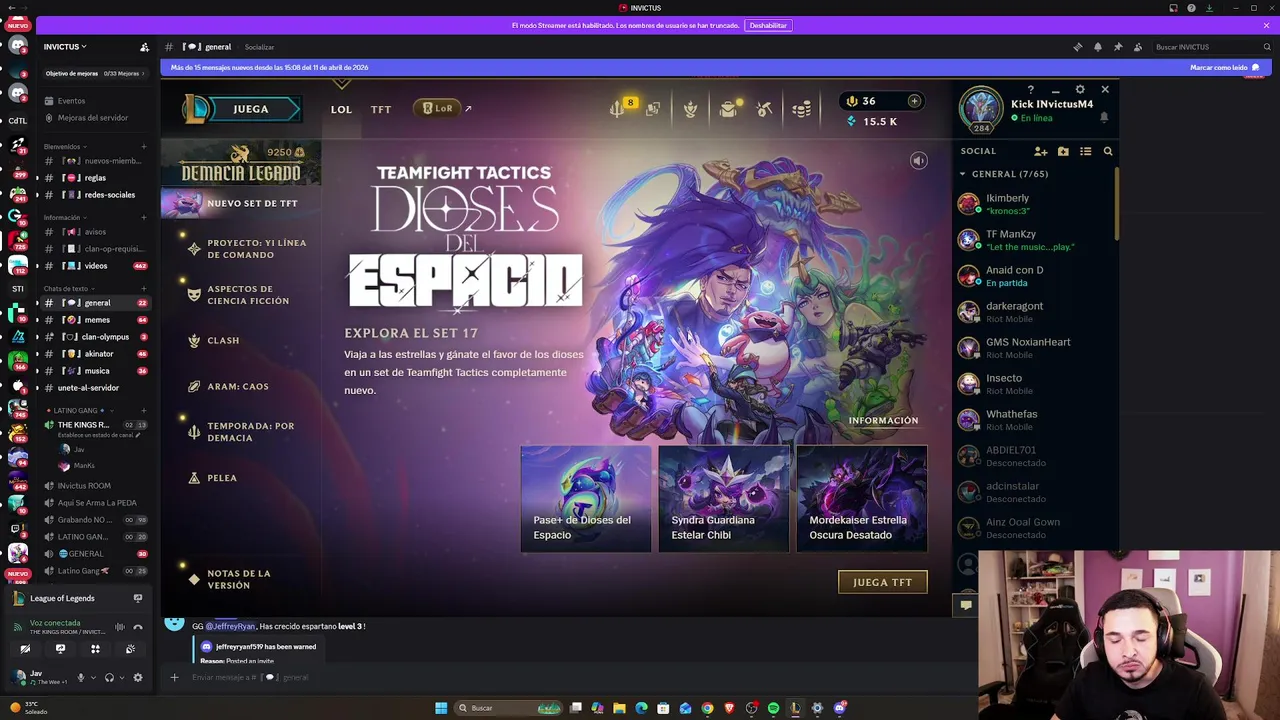
Task: Mute the League banner sound
Action: pyautogui.click(x=919, y=161)
